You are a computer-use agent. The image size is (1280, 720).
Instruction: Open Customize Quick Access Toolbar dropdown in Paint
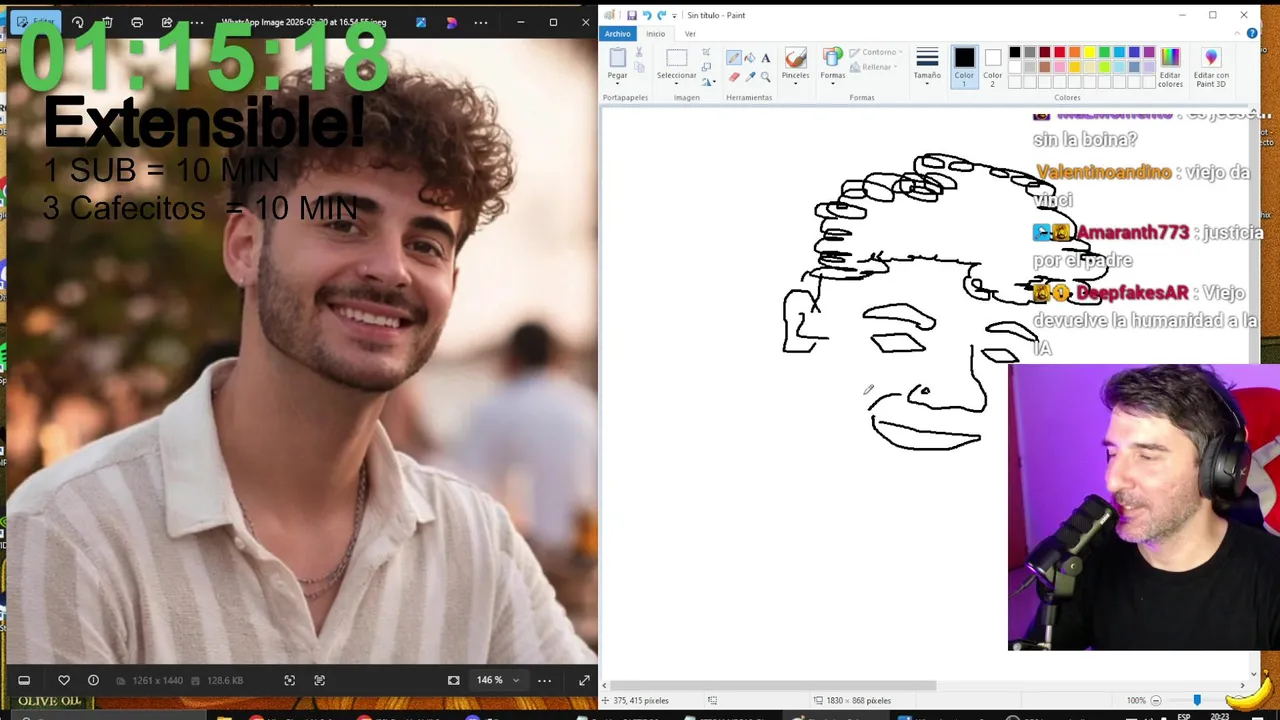click(x=674, y=15)
